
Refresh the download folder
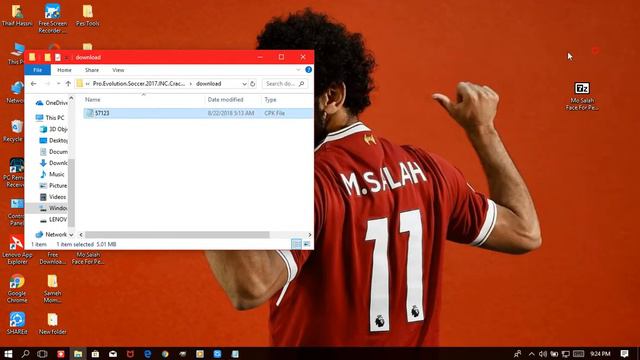pyautogui.click(x=253, y=84)
